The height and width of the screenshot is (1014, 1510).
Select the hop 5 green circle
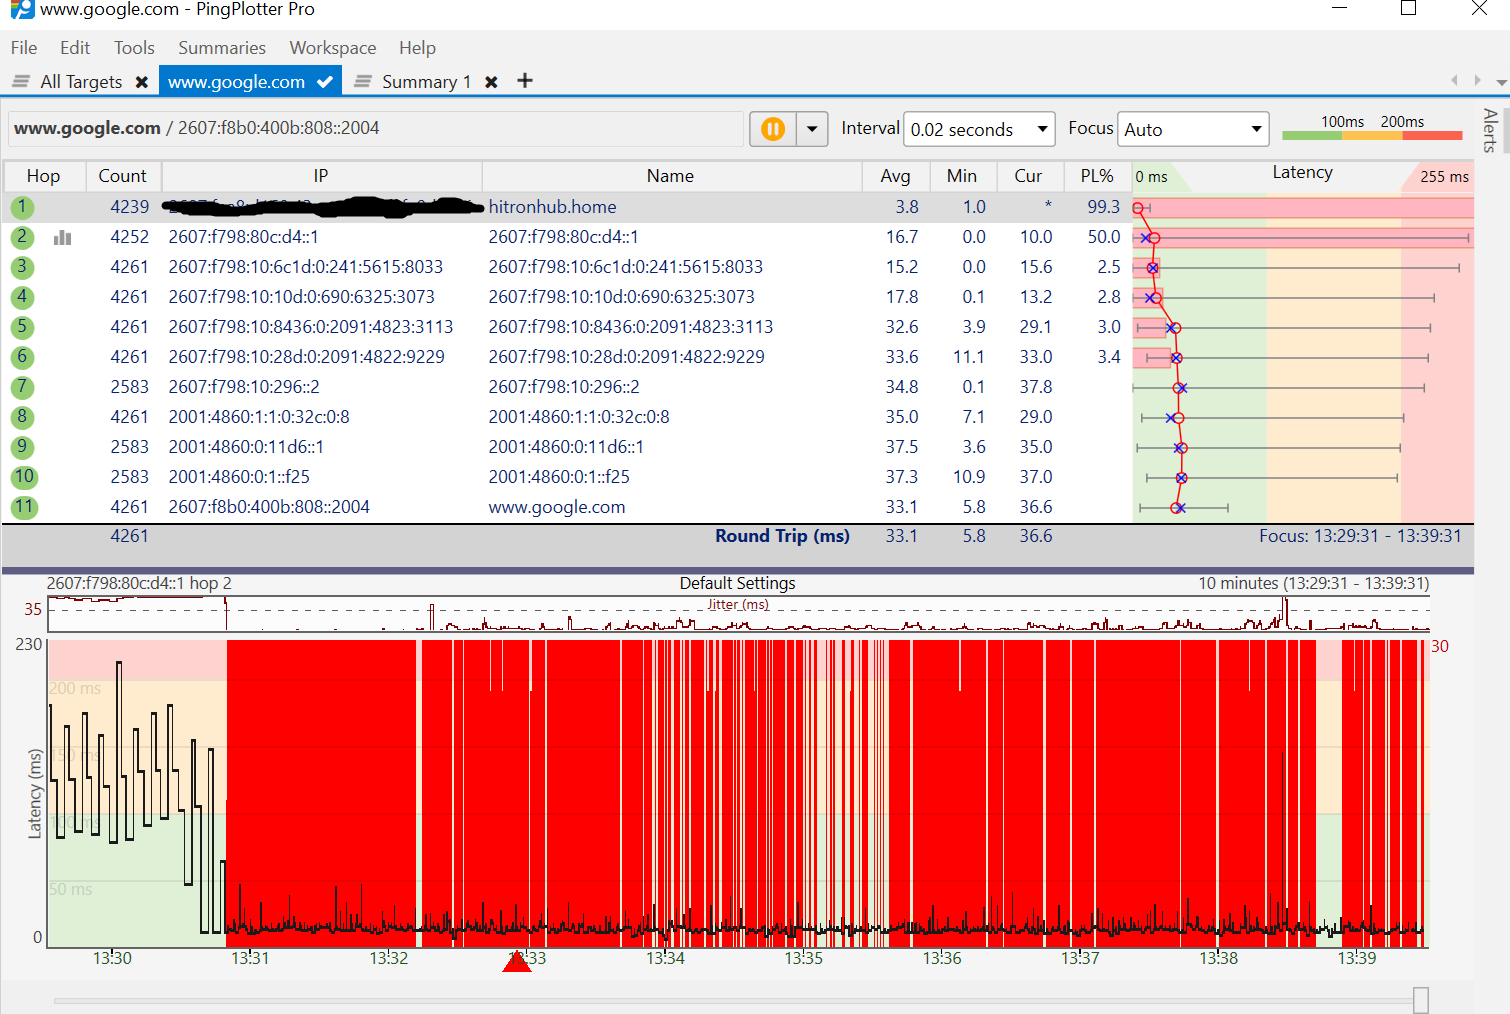[x=22, y=327]
